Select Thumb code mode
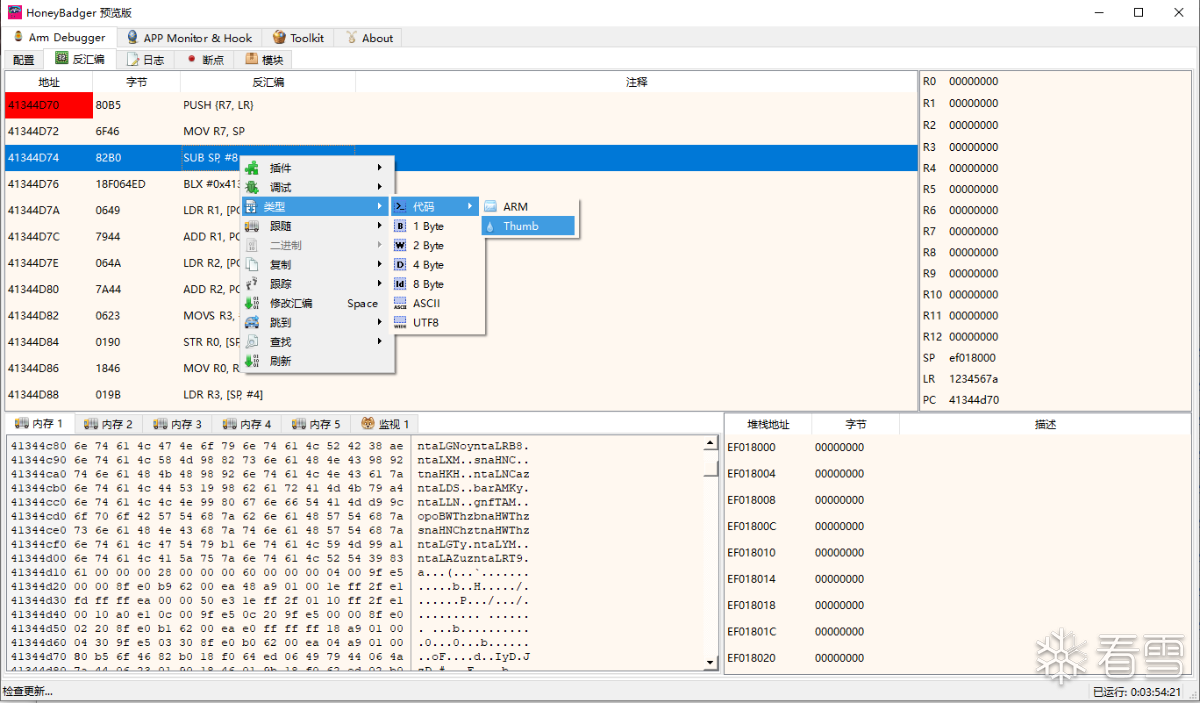This screenshot has width=1200, height=703. point(528,226)
